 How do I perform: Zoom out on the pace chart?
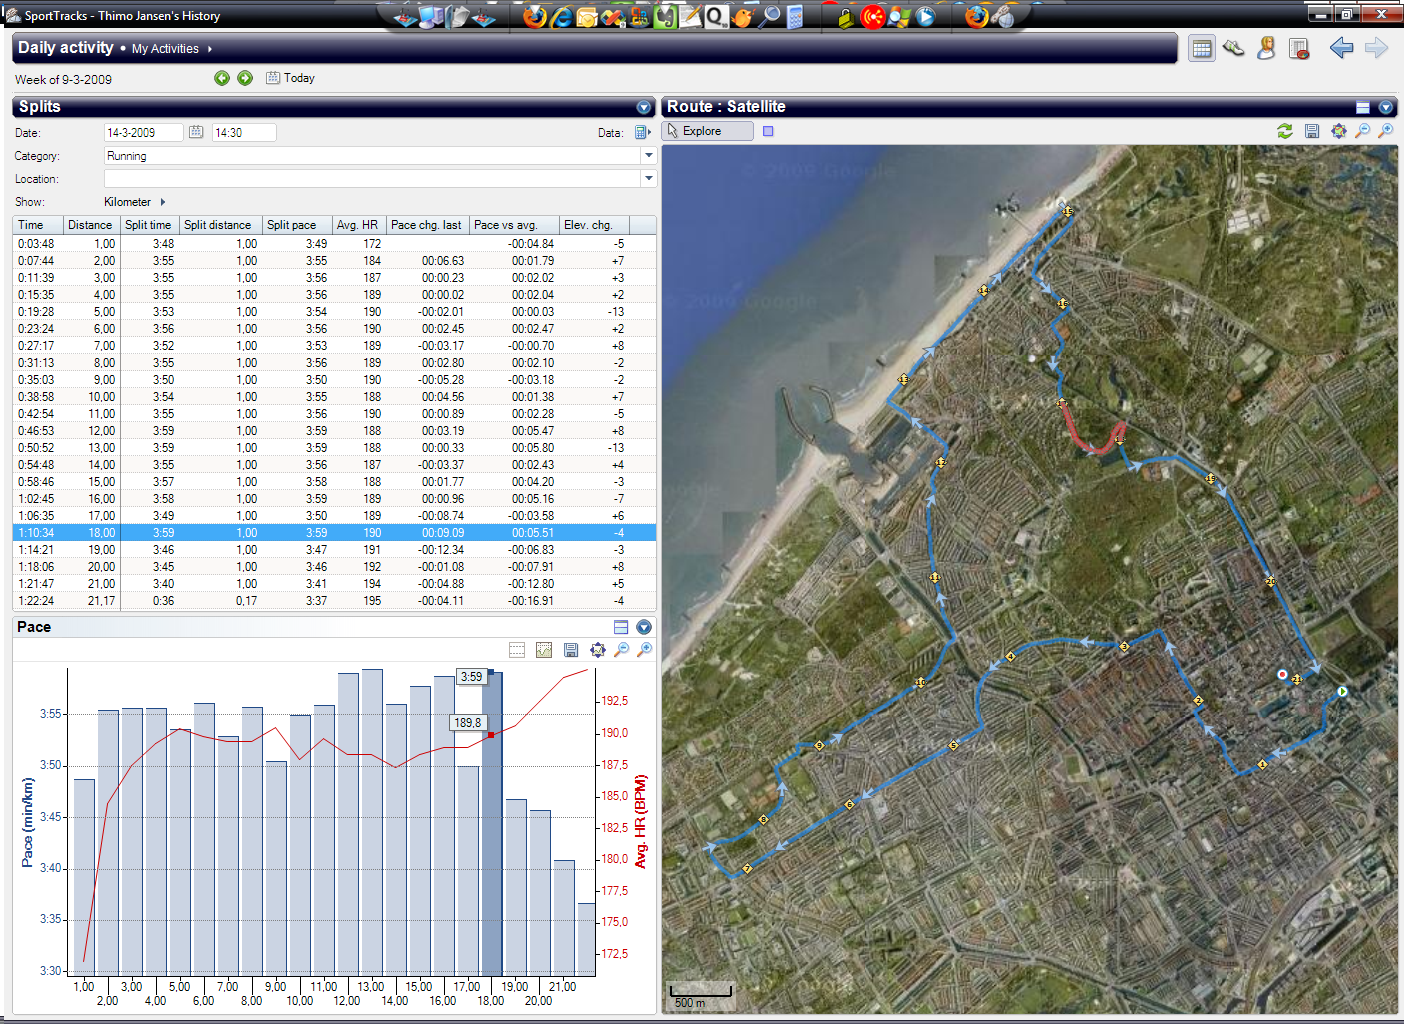pyautogui.click(x=622, y=650)
